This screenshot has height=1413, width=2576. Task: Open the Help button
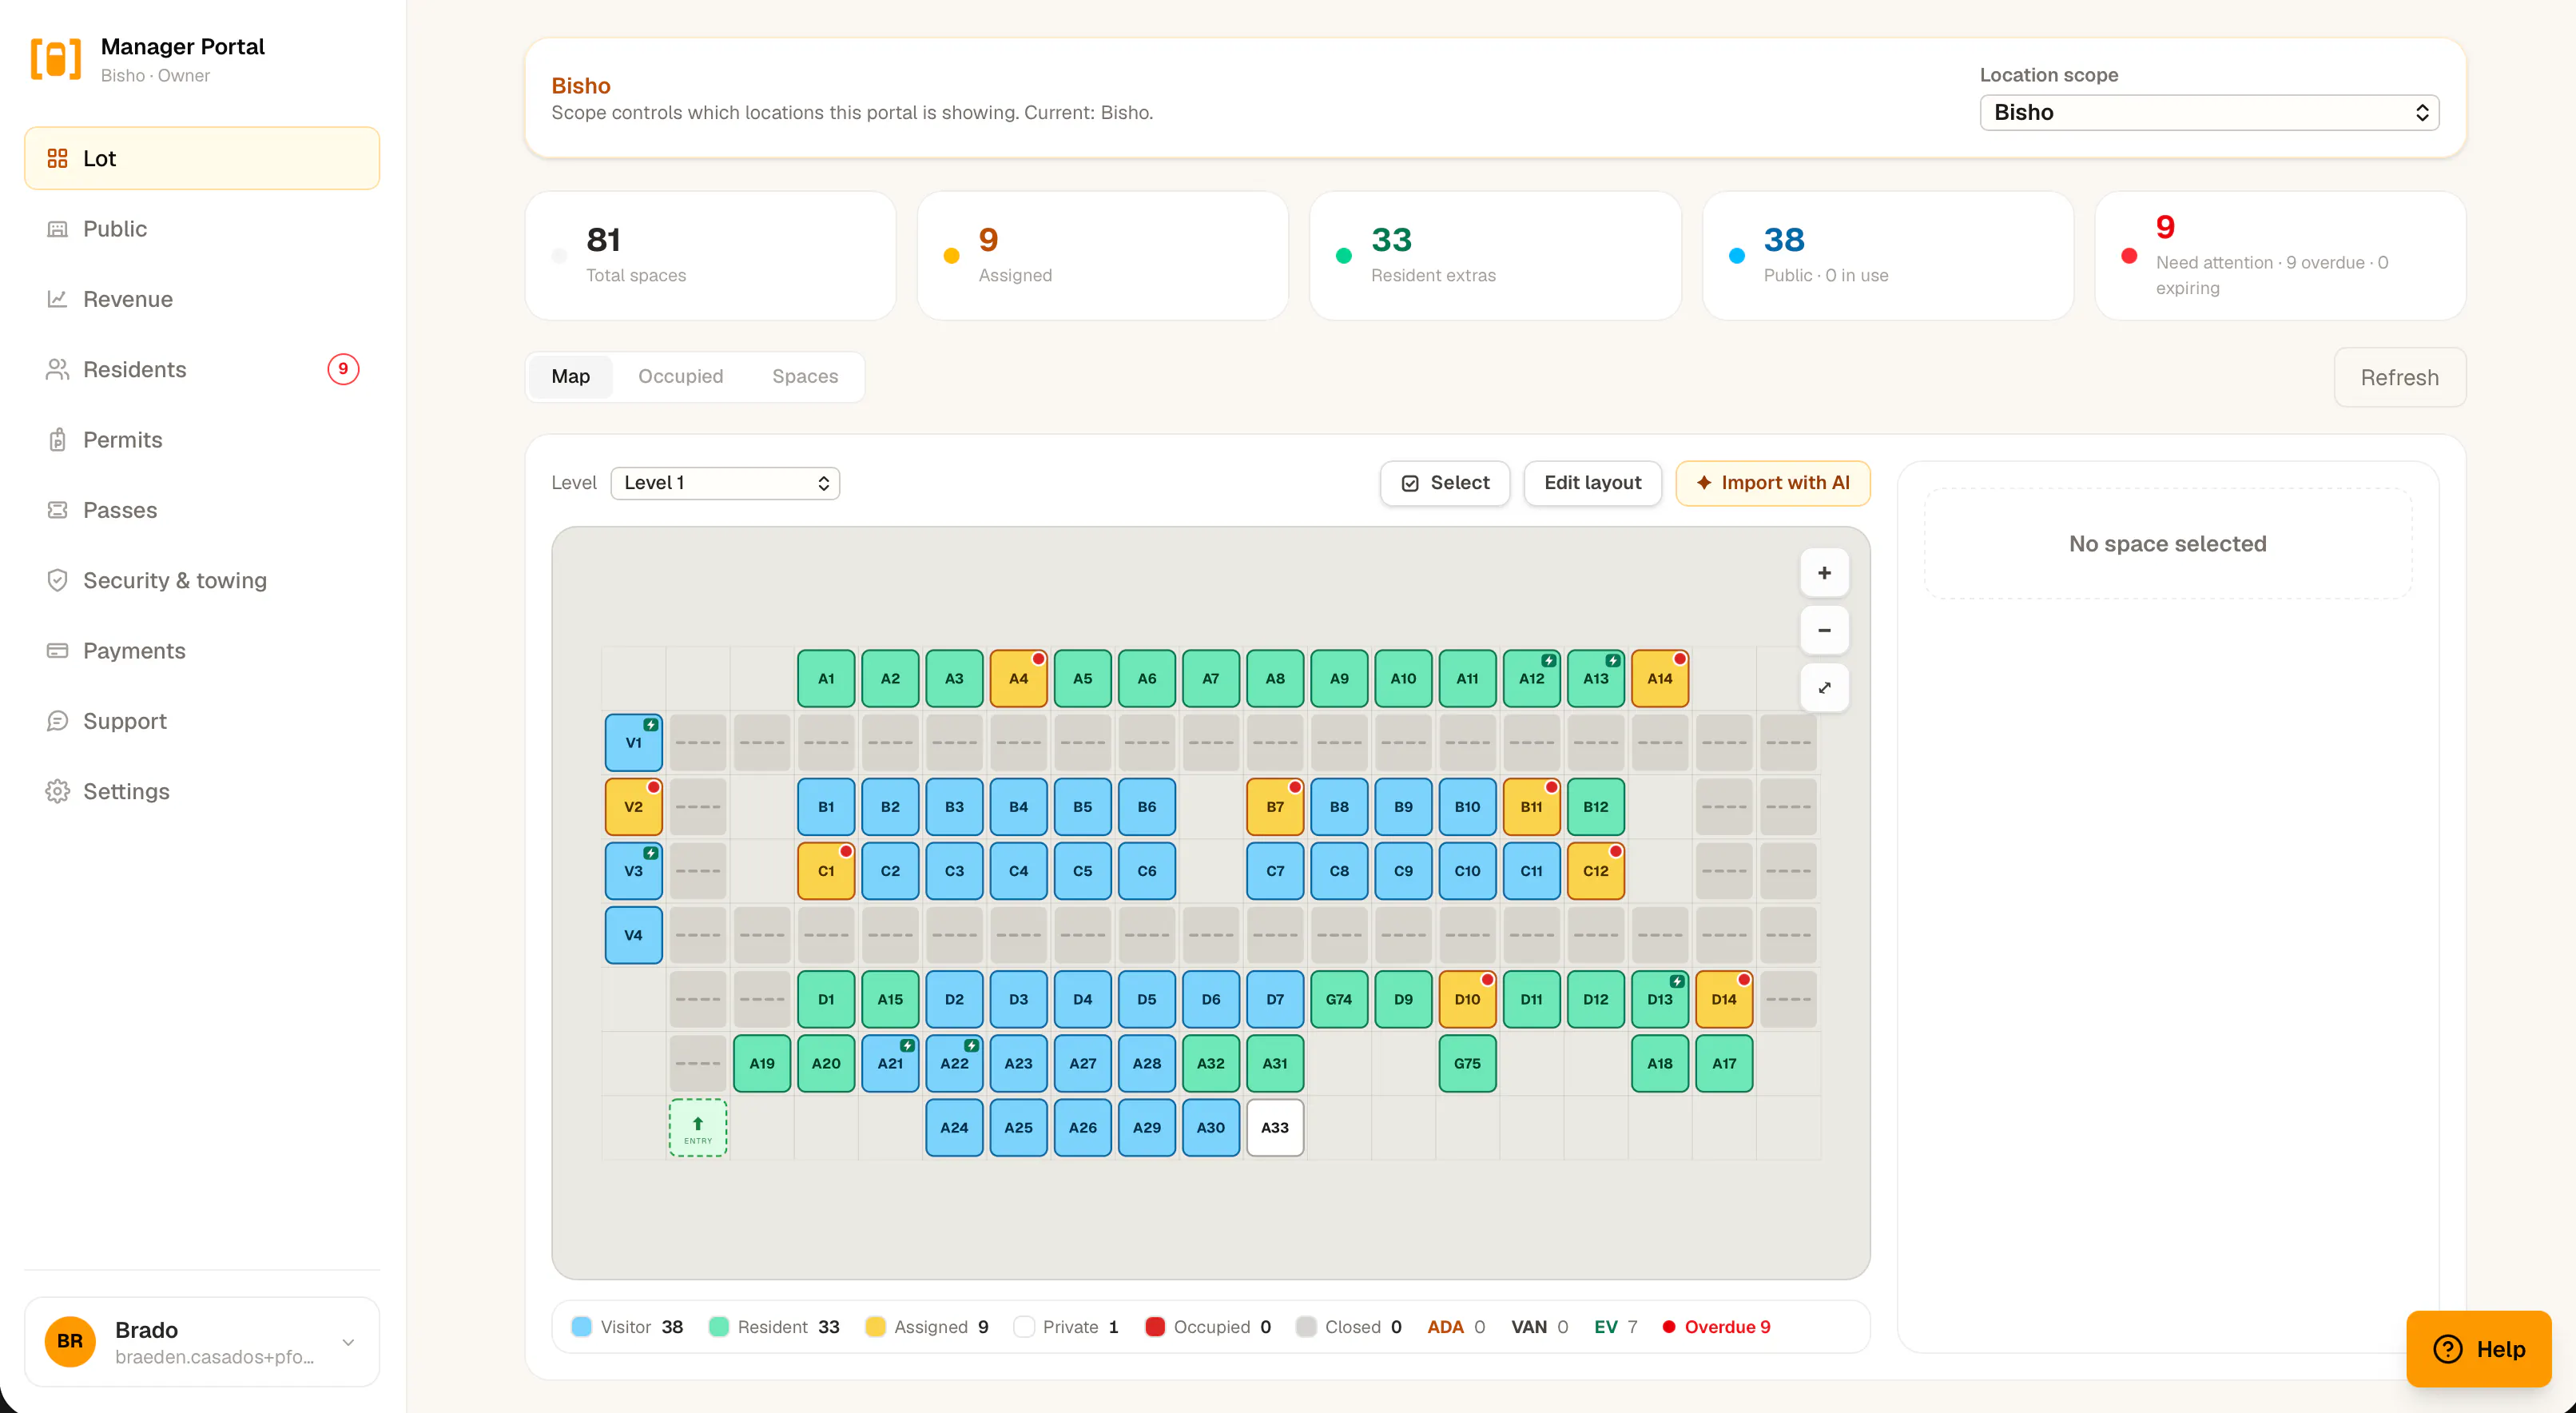[x=2479, y=1349]
